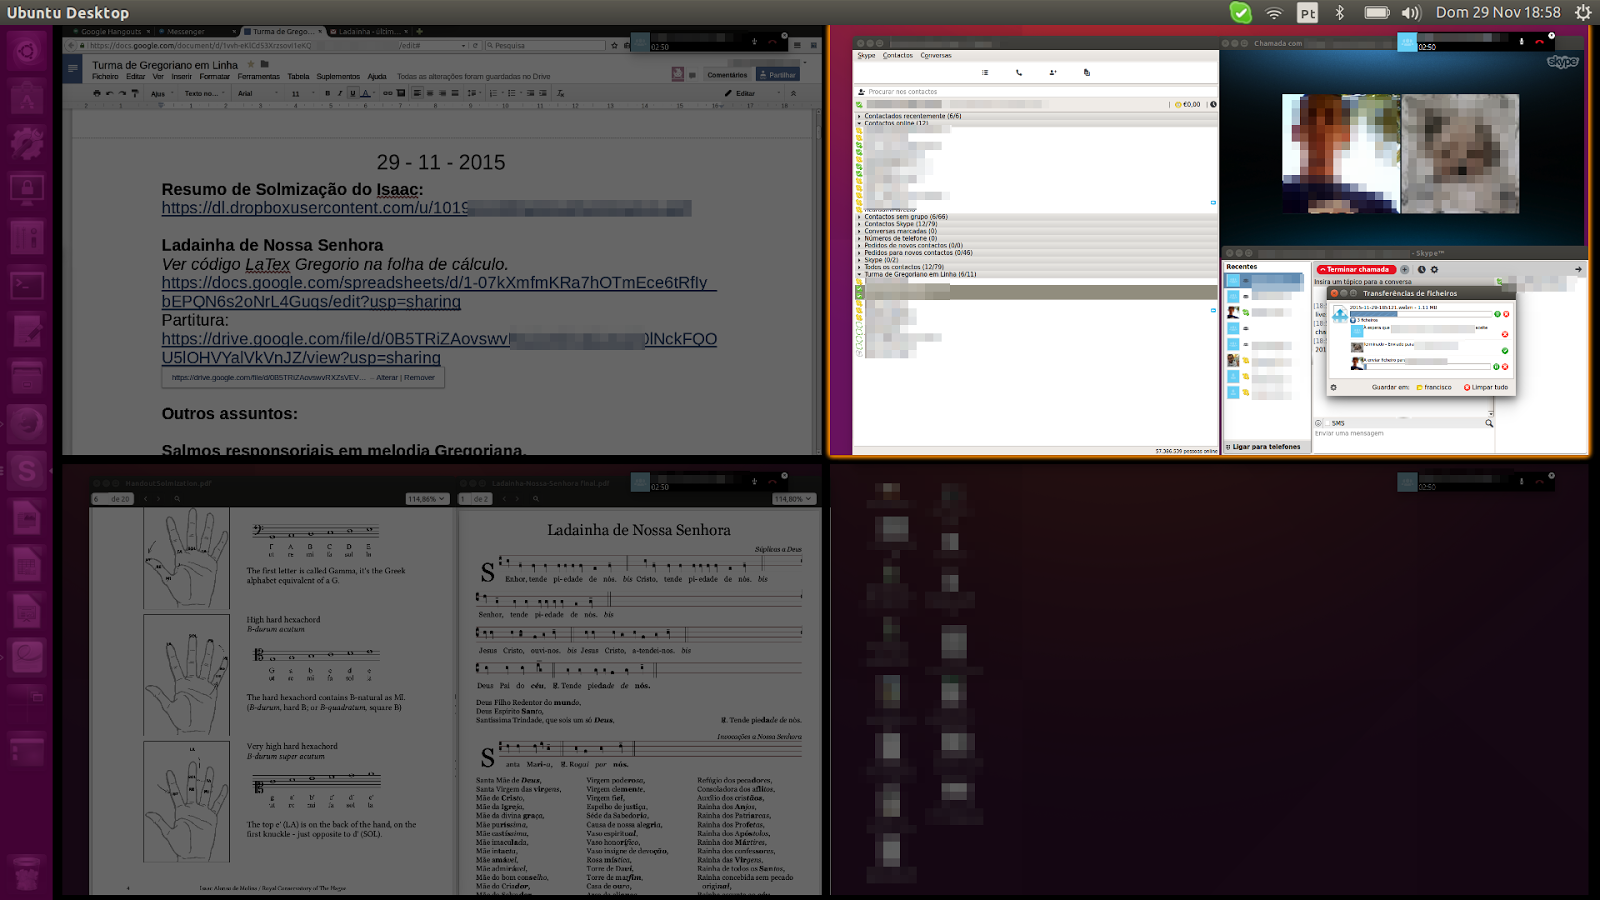Click the Partilhar button in Google Docs

[x=777, y=75]
